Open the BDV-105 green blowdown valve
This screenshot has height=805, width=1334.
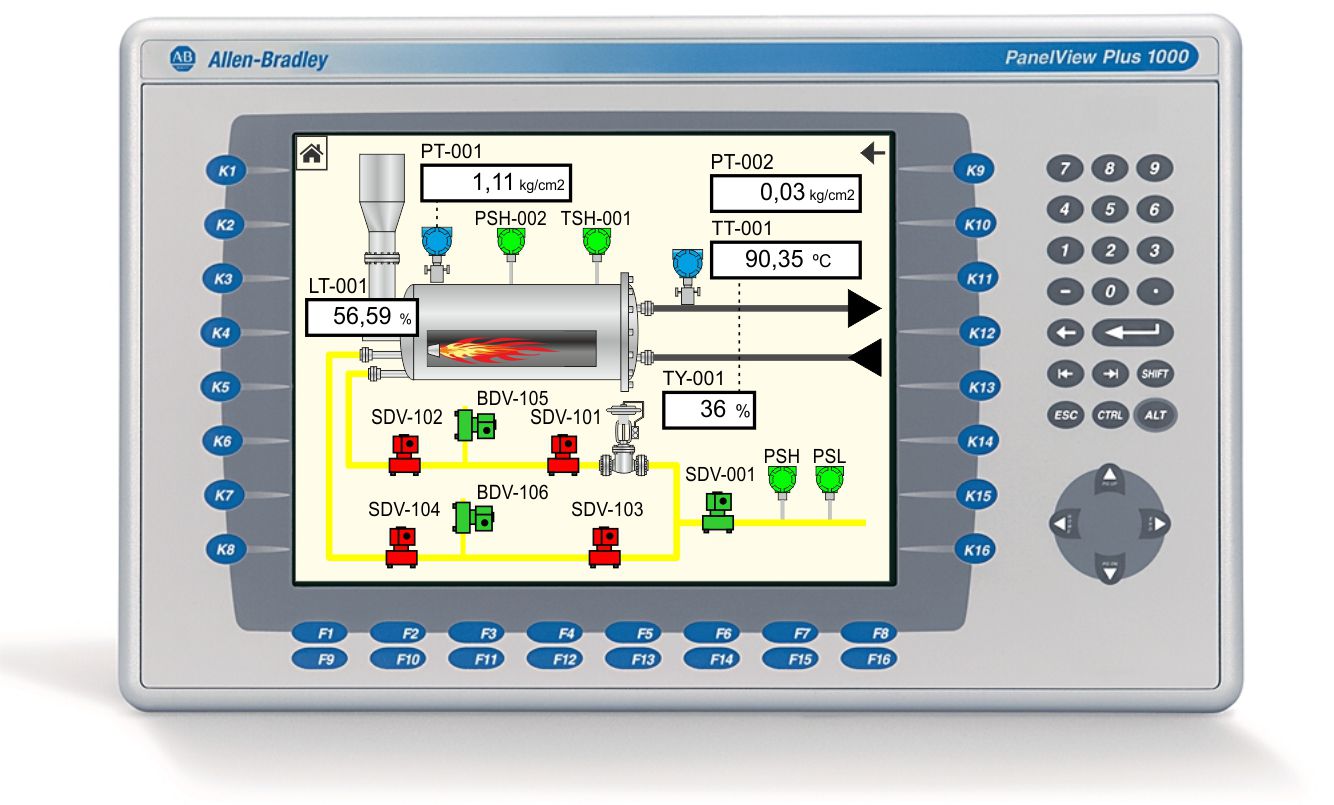click(x=476, y=424)
